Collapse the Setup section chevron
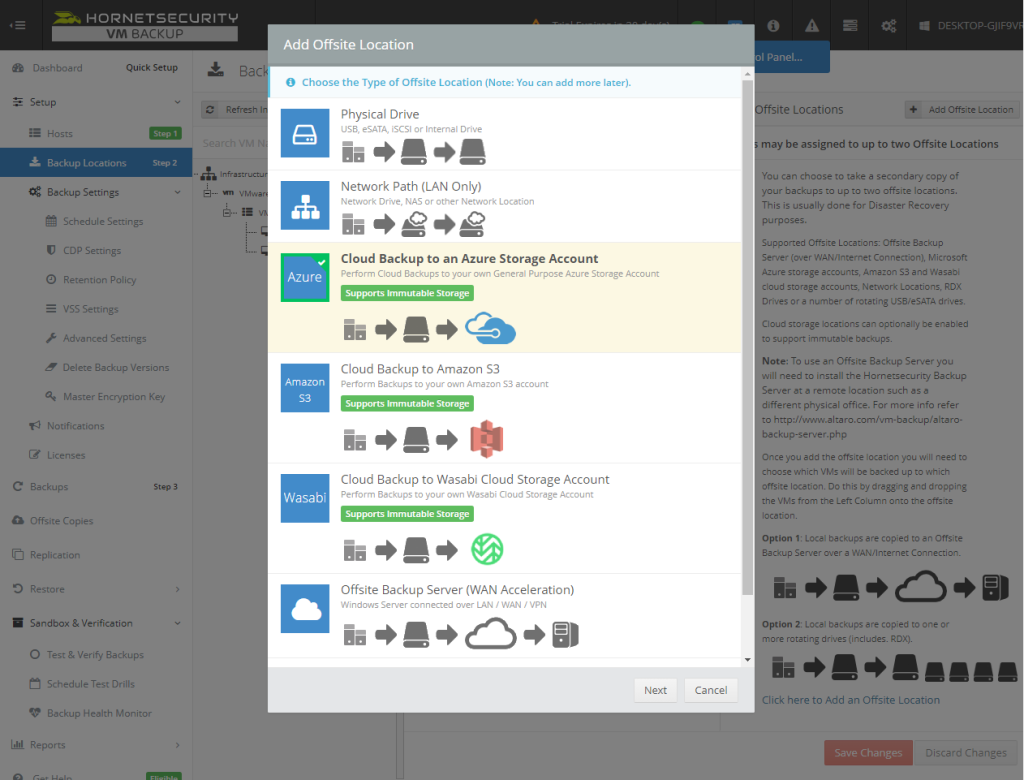 [x=178, y=102]
